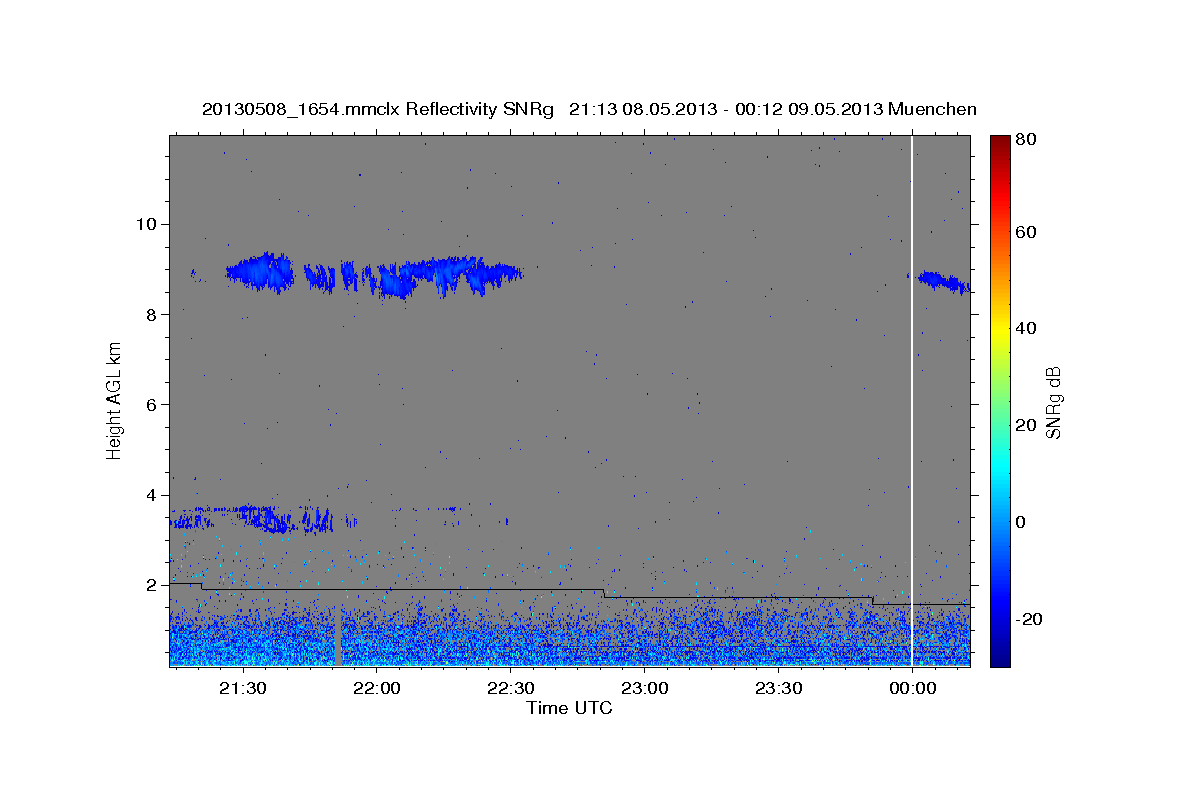Click the height tick label 8
This screenshot has width=1200, height=800.
(x=153, y=314)
